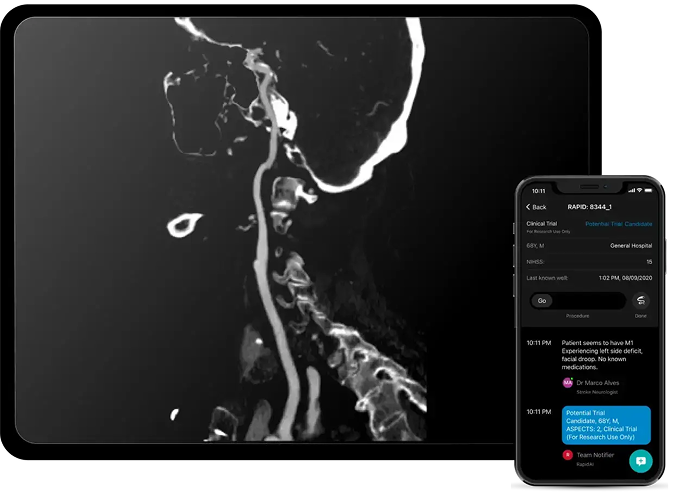The image size is (700, 496).
Task: Tap the General Hospital row
Action: pyautogui.click(x=589, y=246)
